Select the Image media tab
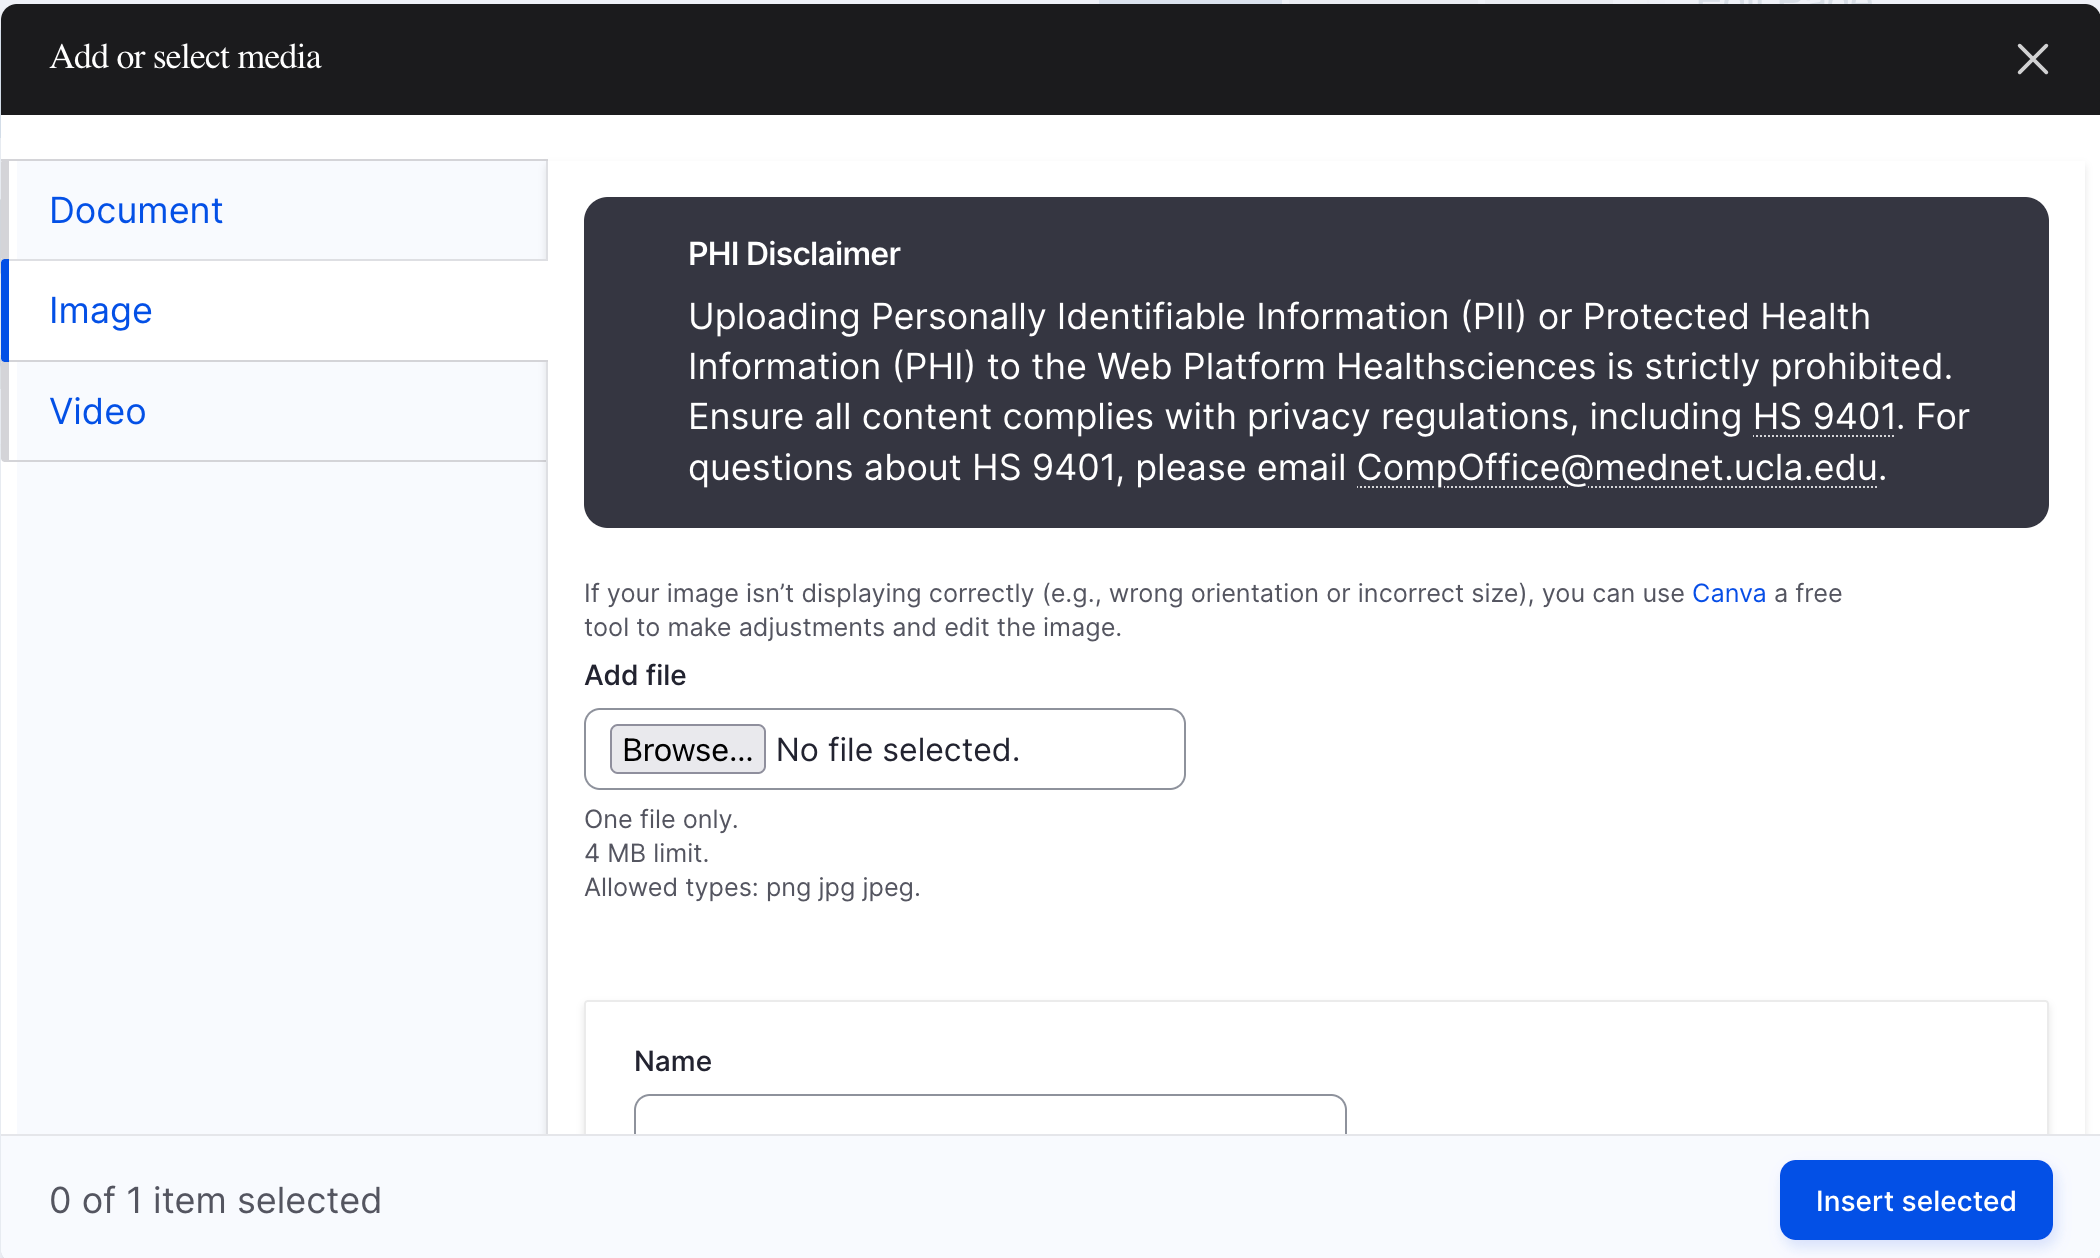Image resolution: width=2100 pixels, height=1258 pixels. (x=101, y=311)
